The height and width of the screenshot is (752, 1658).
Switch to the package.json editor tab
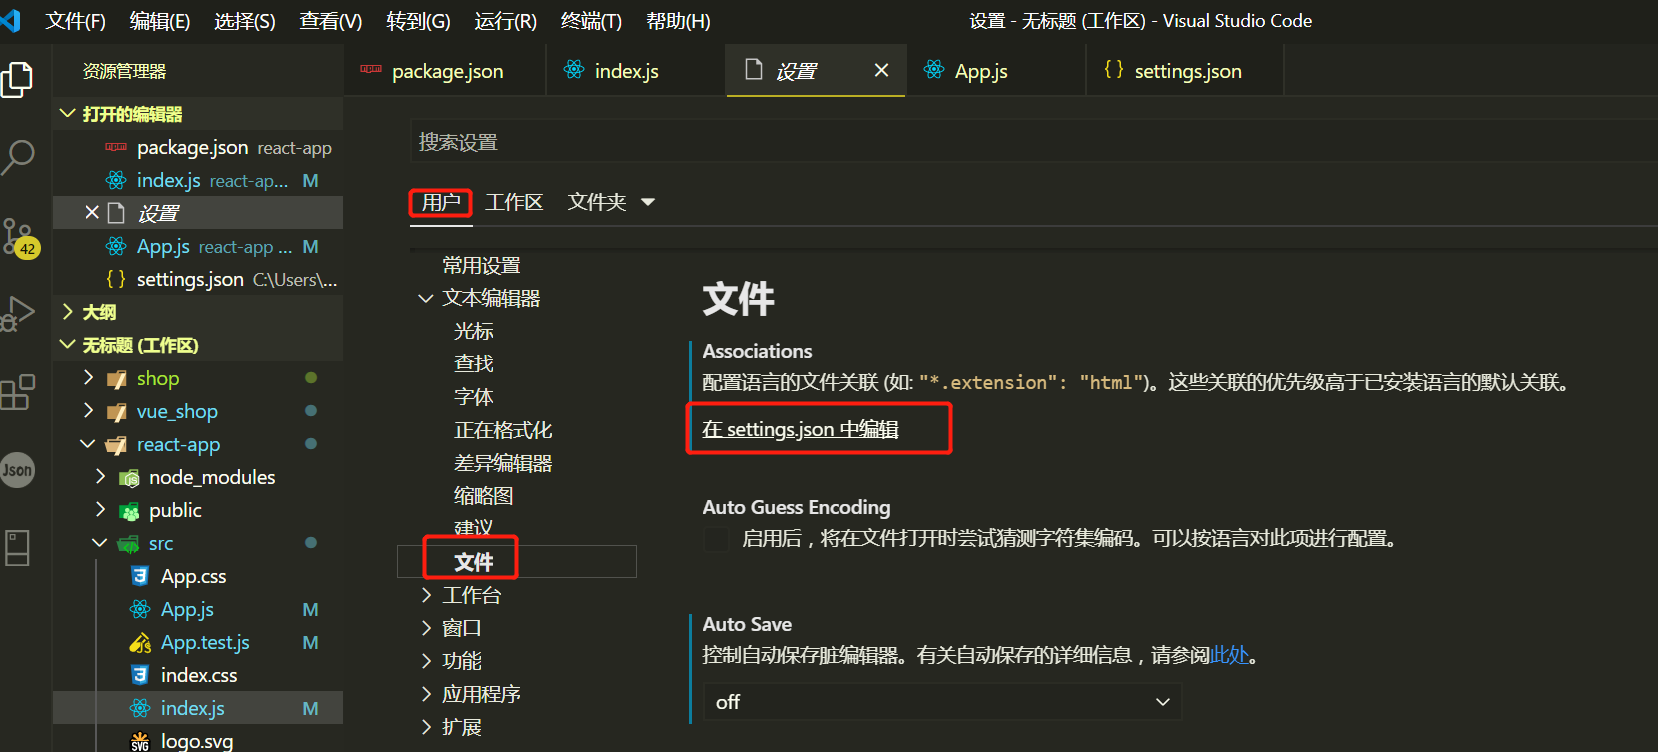pyautogui.click(x=446, y=70)
